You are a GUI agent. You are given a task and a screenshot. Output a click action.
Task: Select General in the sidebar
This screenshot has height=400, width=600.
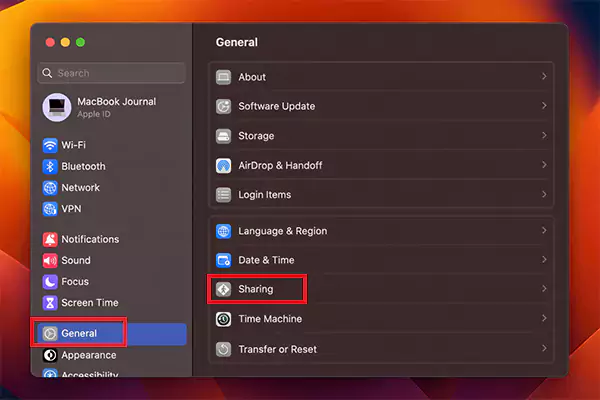(80, 333)
